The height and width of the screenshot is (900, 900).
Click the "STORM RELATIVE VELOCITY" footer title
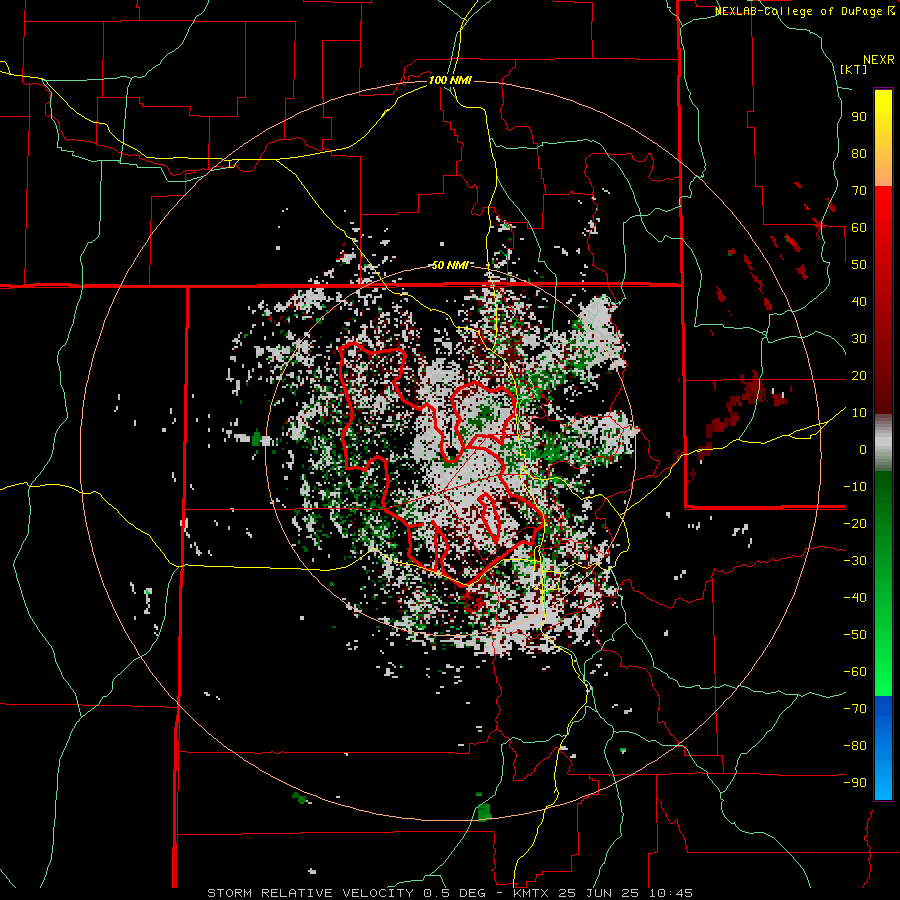click(310, 893)
